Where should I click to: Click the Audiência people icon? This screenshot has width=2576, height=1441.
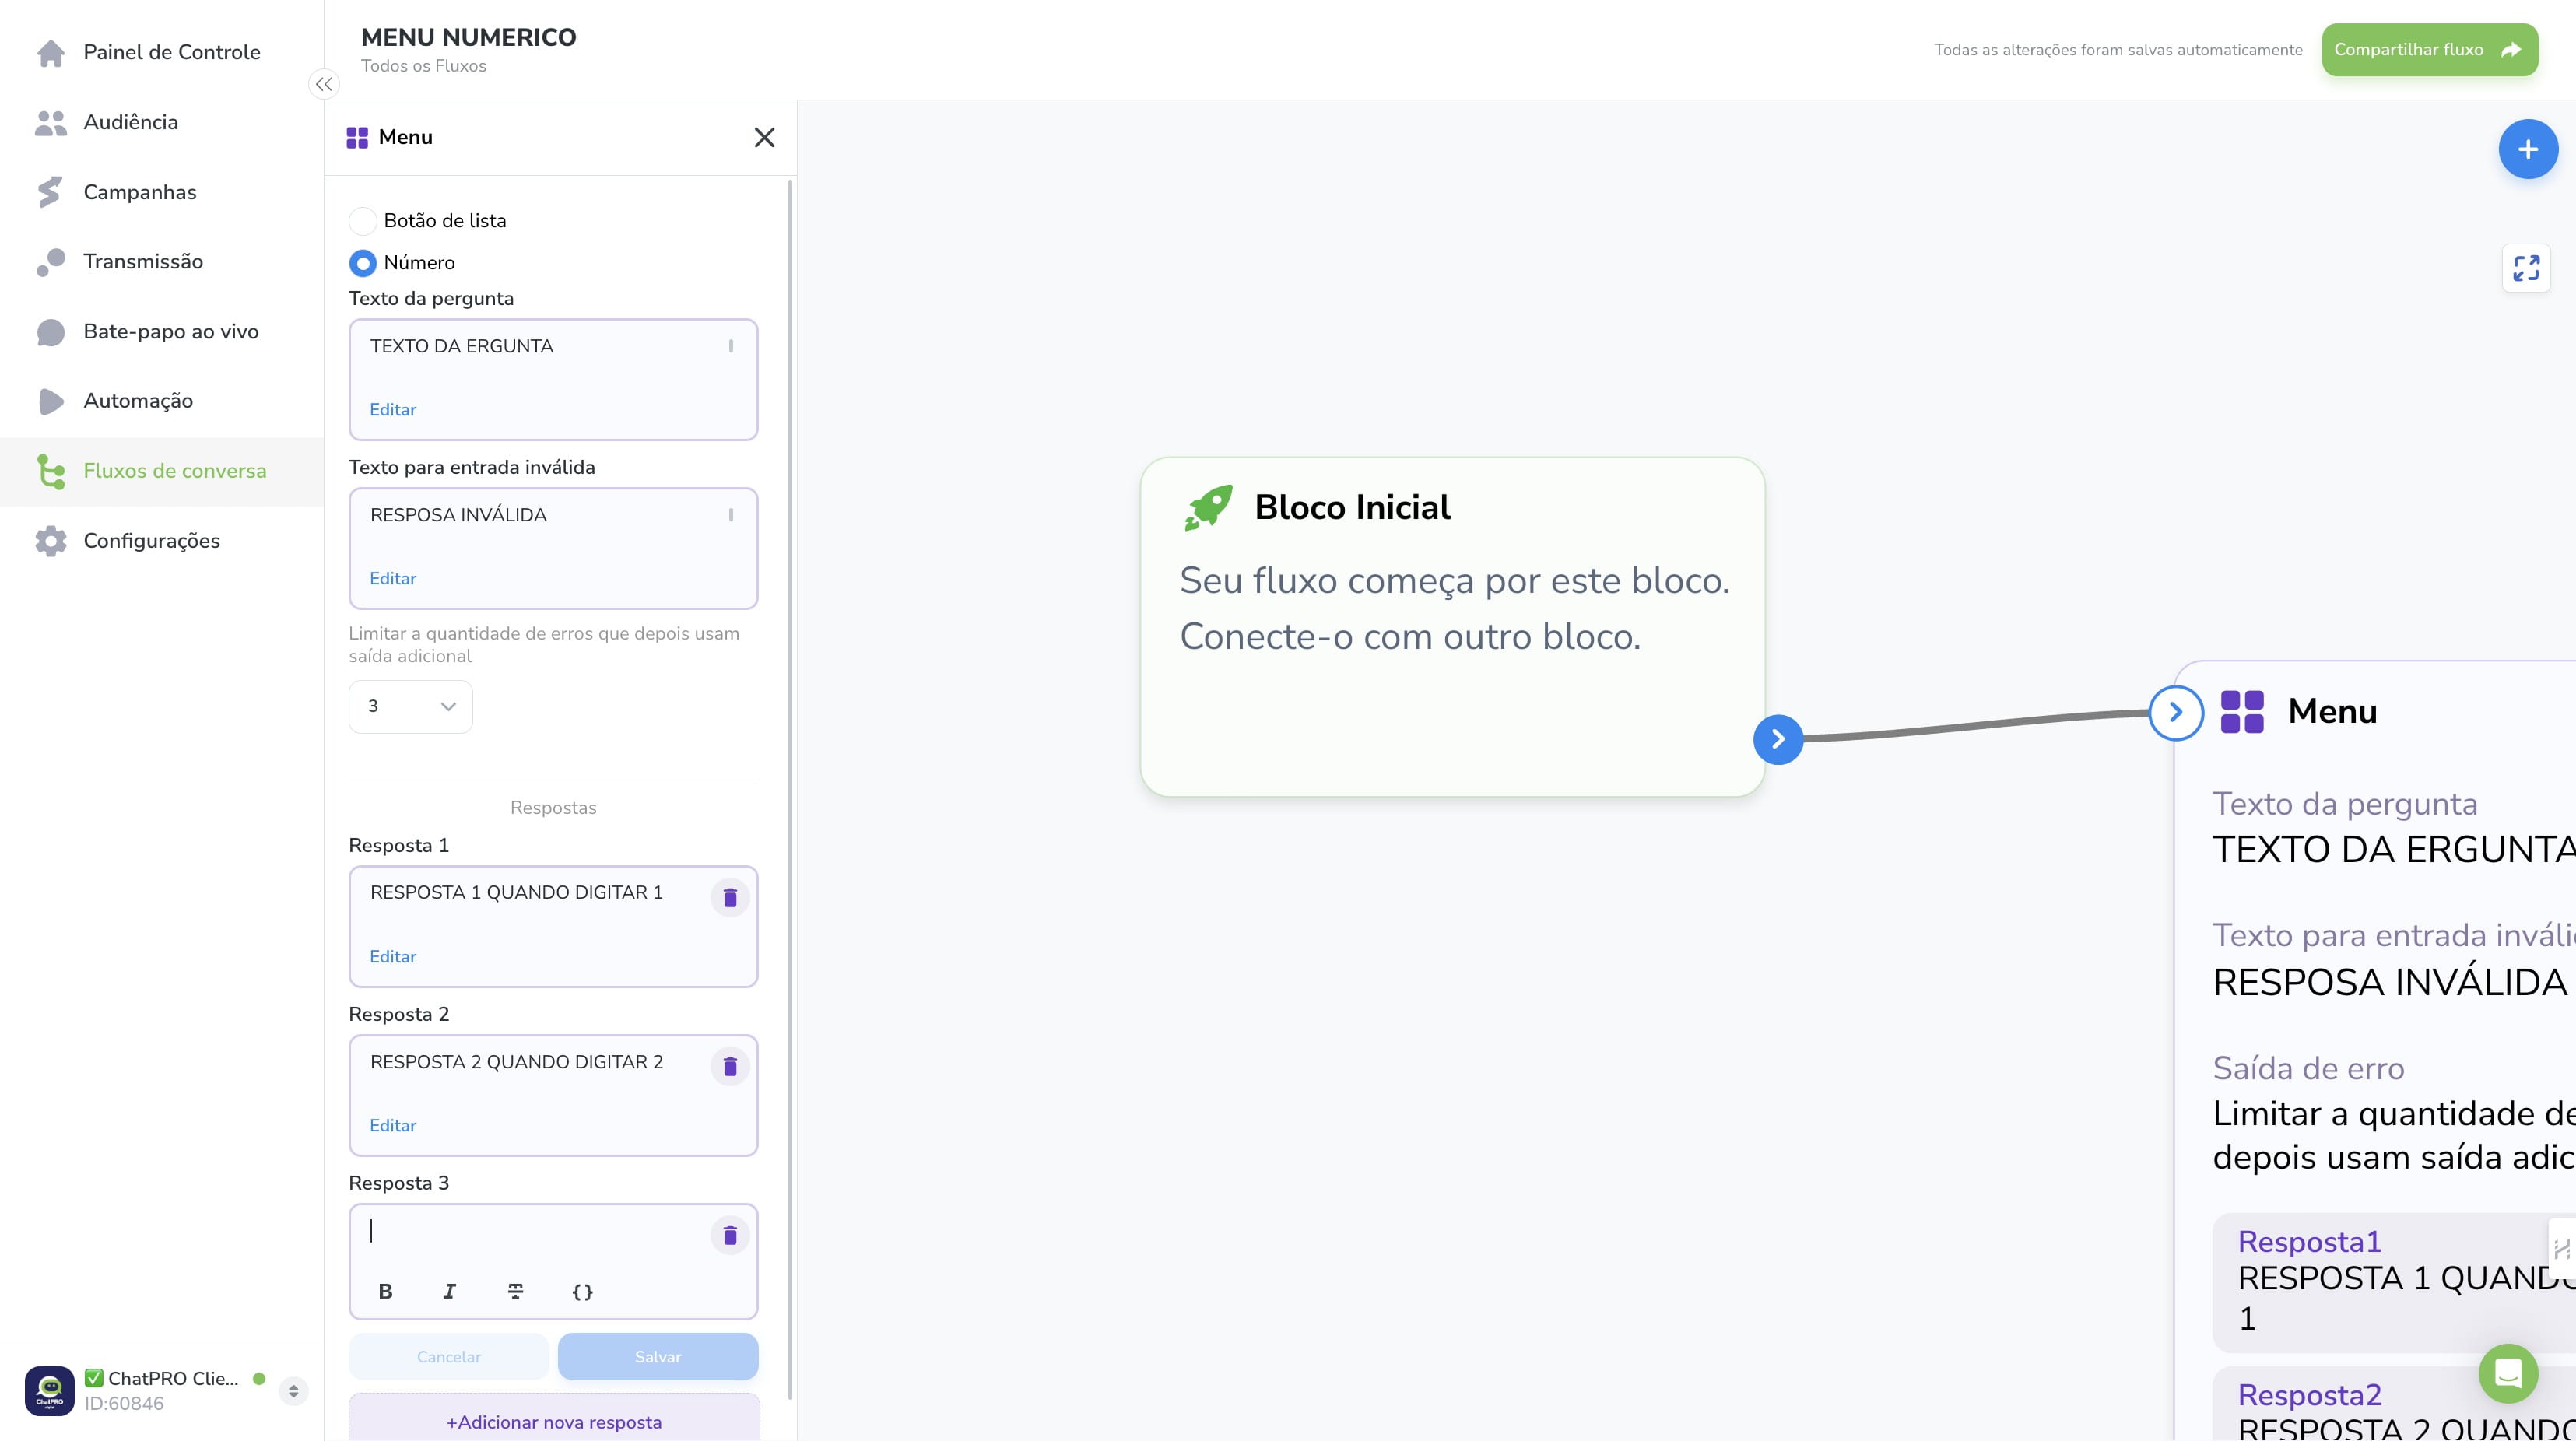(x=50, y=122)
